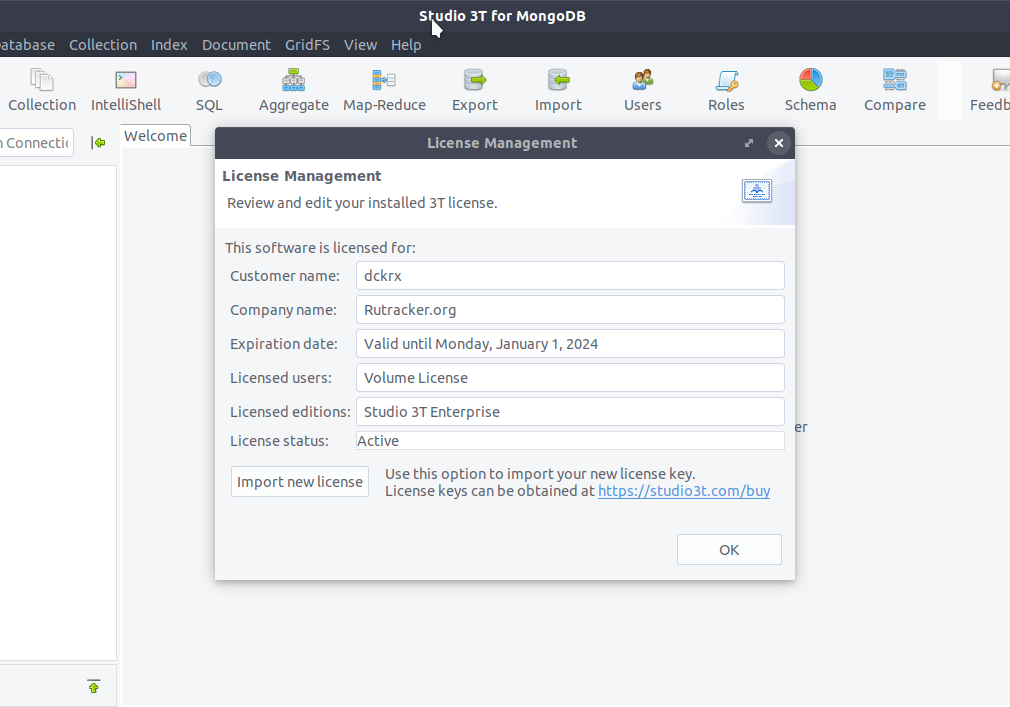Open the View menu
1010x707 pixels.
pyautogui.click(x=360, y=45)
